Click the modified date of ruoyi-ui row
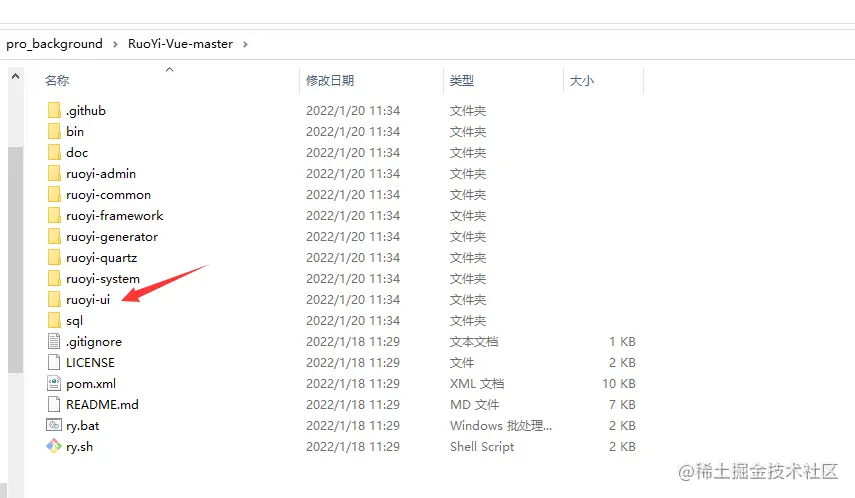This screenshot has width=855, height=498. (x=353, y=299)
